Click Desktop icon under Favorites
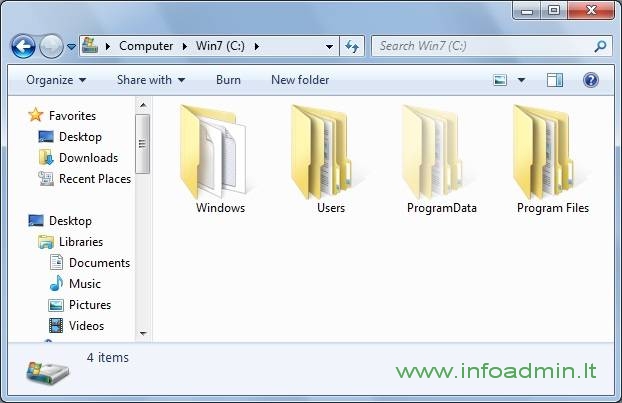Viewport: 622px width, 403px height. pyautogui.click(x=46, y=137)
